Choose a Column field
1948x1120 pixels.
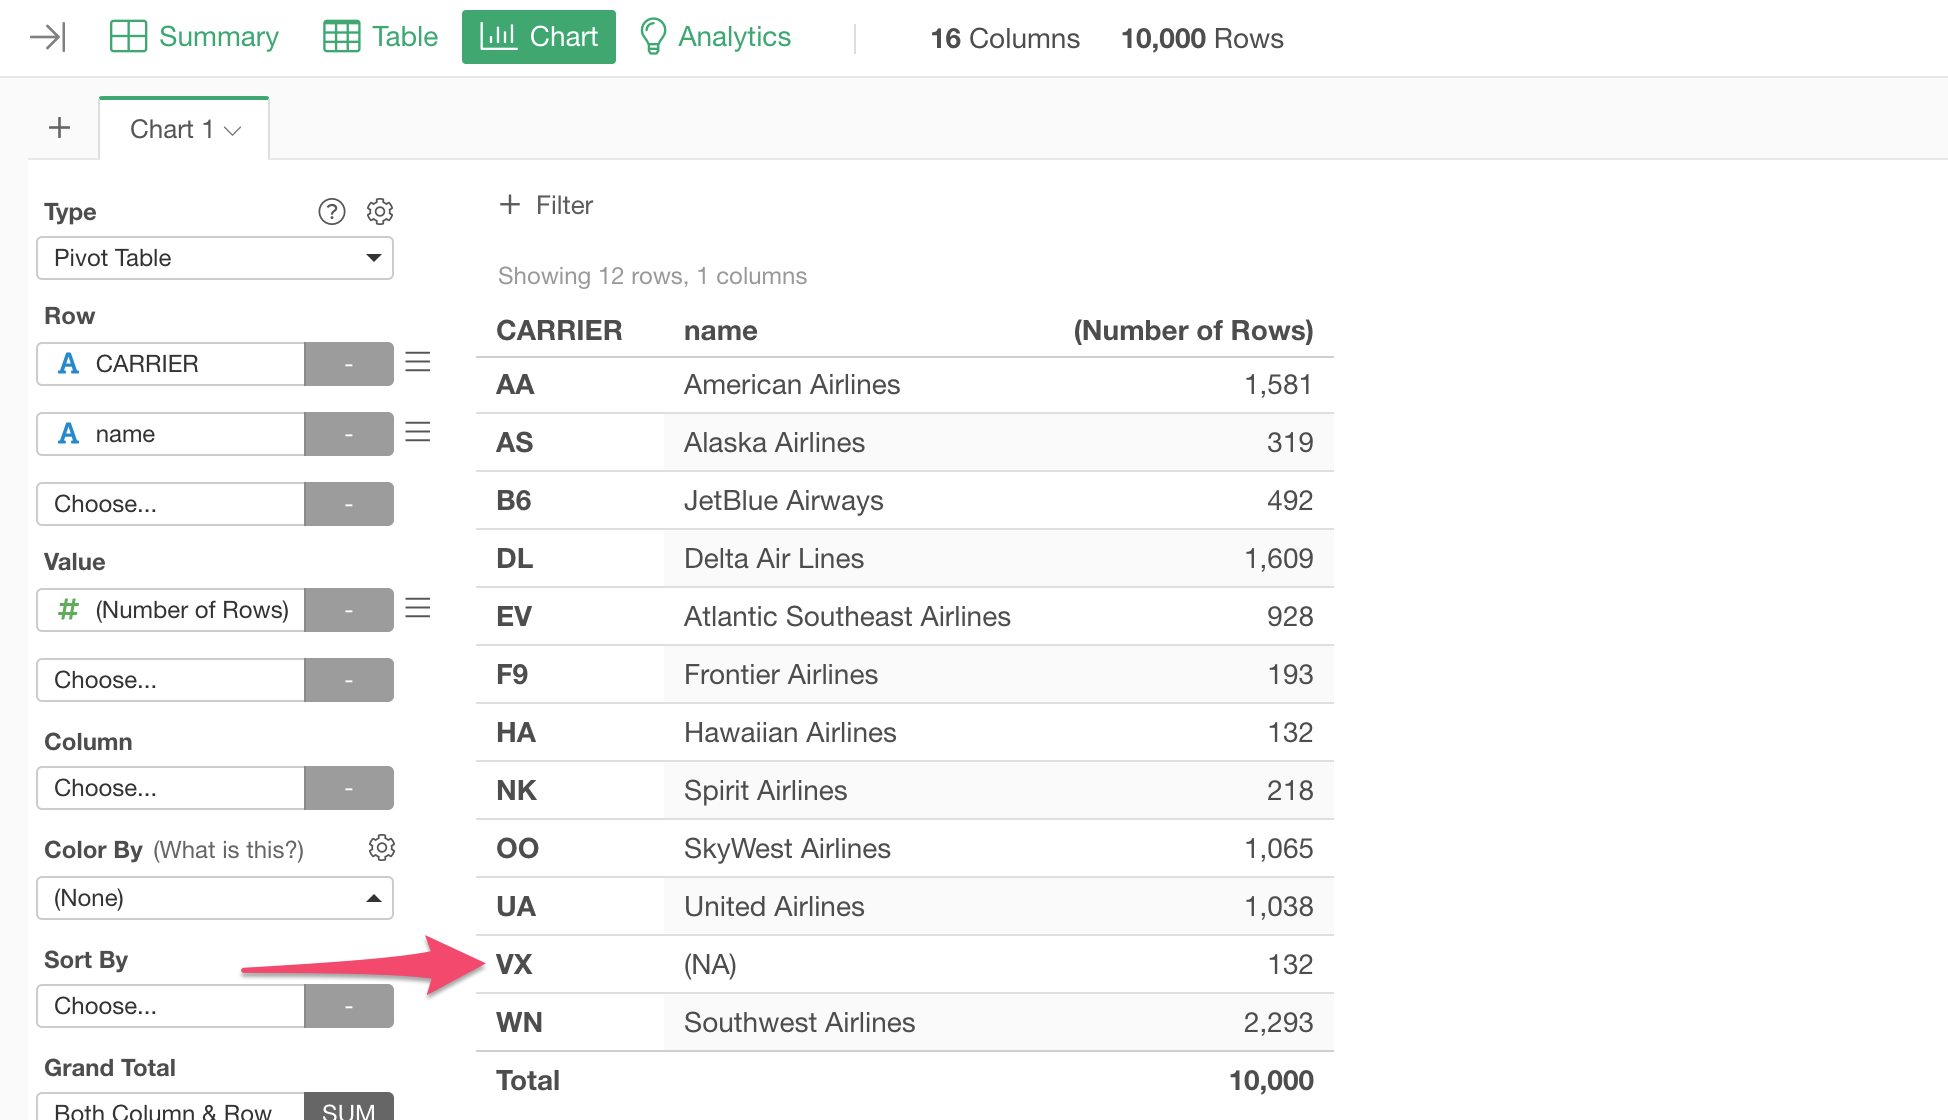tap(171, 788)
